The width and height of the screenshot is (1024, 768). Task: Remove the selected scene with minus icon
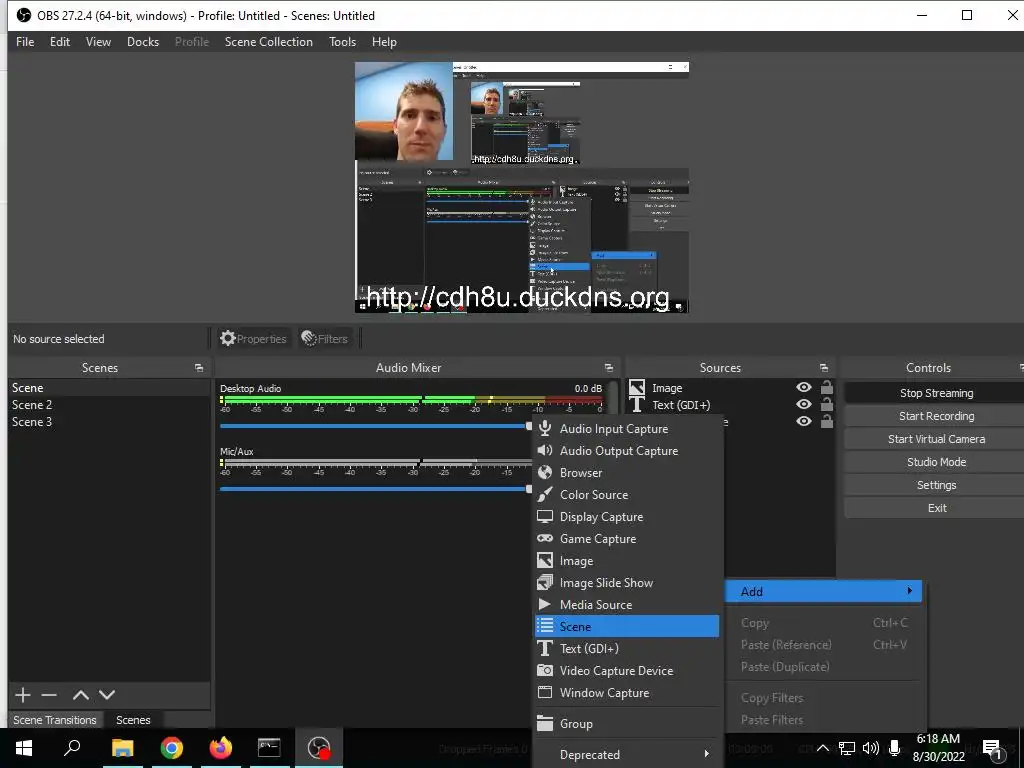49,695
